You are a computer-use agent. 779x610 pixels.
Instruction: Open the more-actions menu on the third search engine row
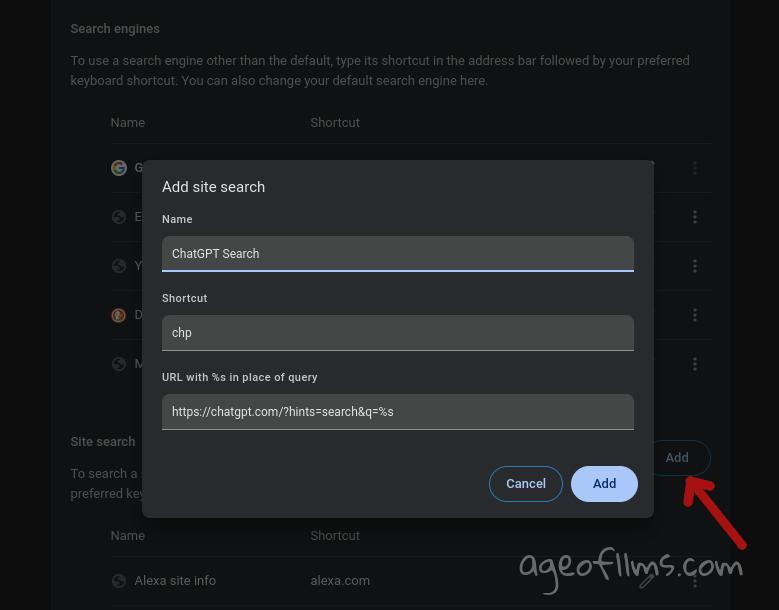(695, 266)
